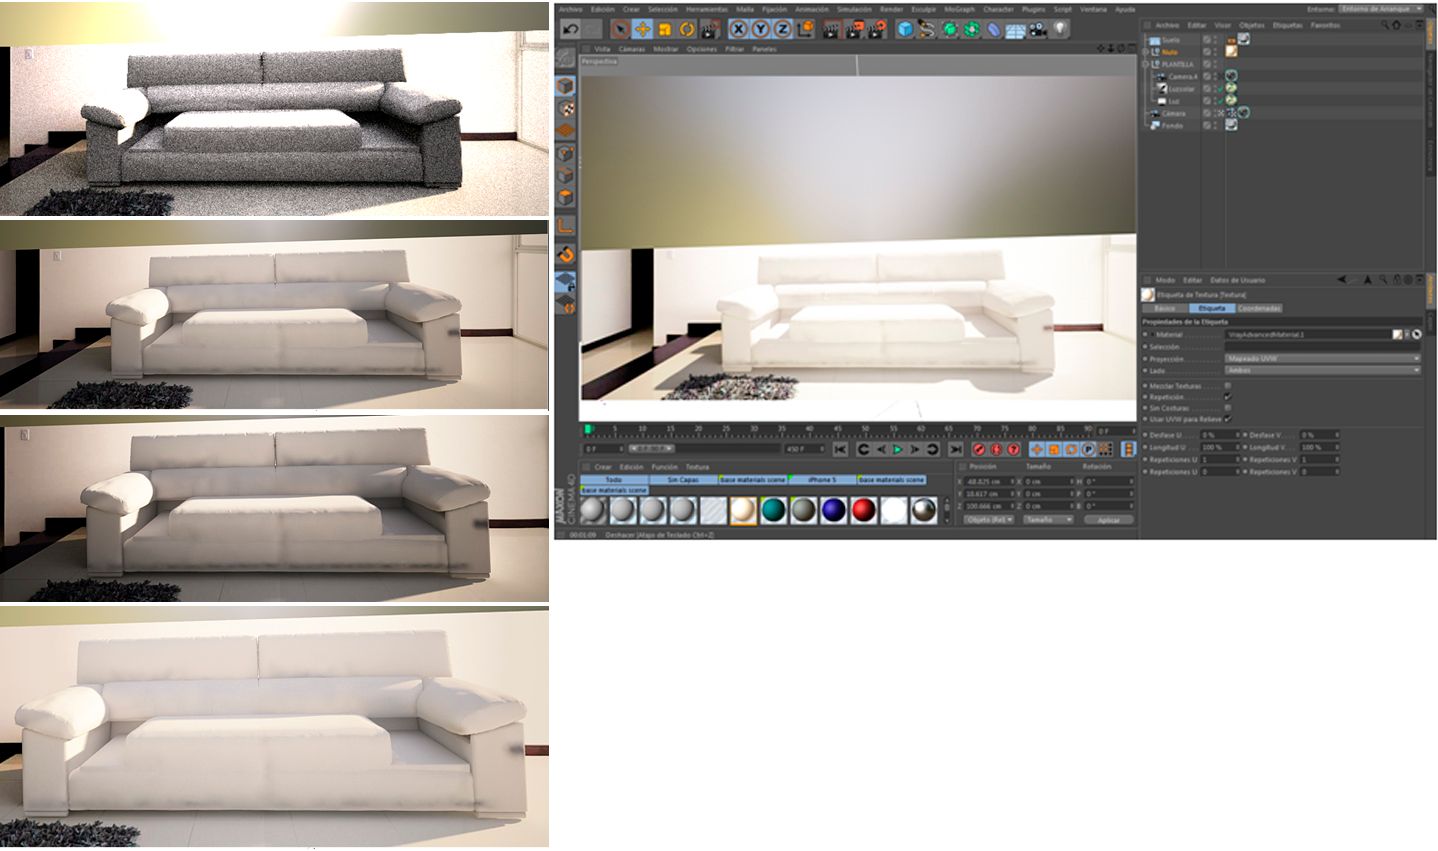Click the autokeying red button
Screen dimensions: 1438x851
[996, 450]
